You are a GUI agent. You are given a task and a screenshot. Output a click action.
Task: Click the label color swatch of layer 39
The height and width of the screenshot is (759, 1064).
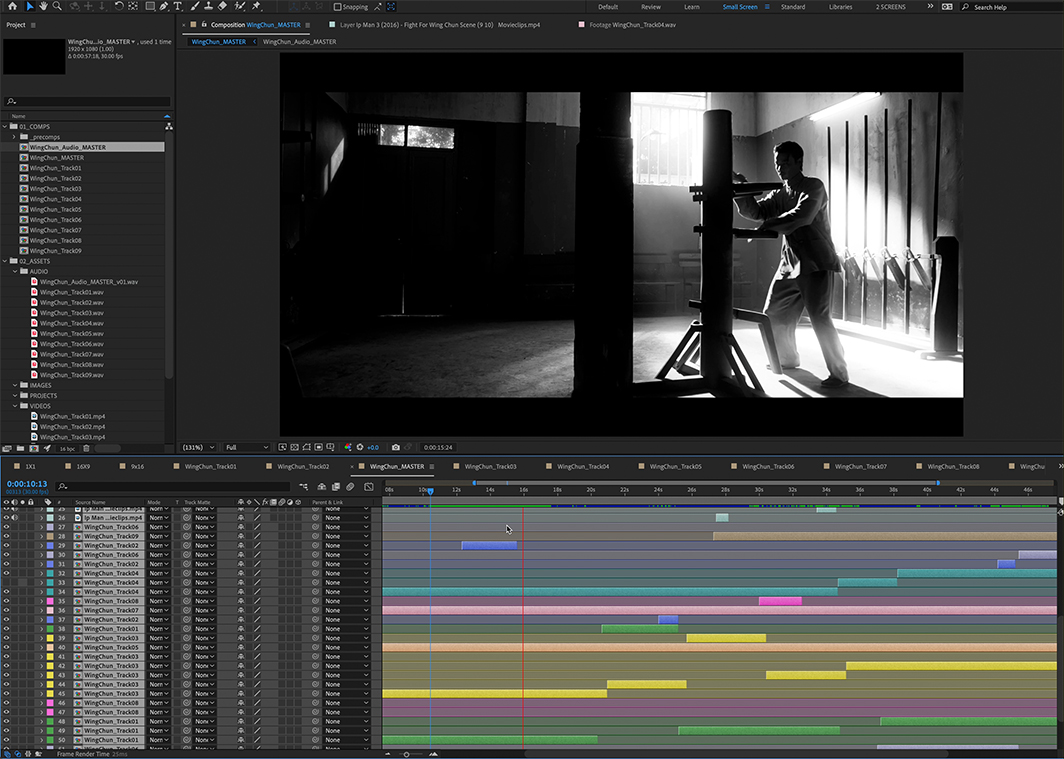[50, 638]
